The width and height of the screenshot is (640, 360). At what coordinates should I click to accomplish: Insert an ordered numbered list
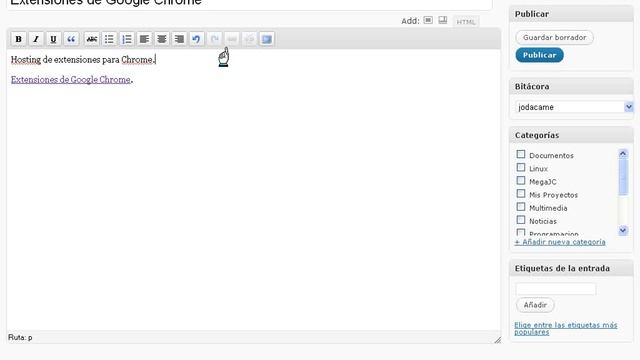coord(127,39)
